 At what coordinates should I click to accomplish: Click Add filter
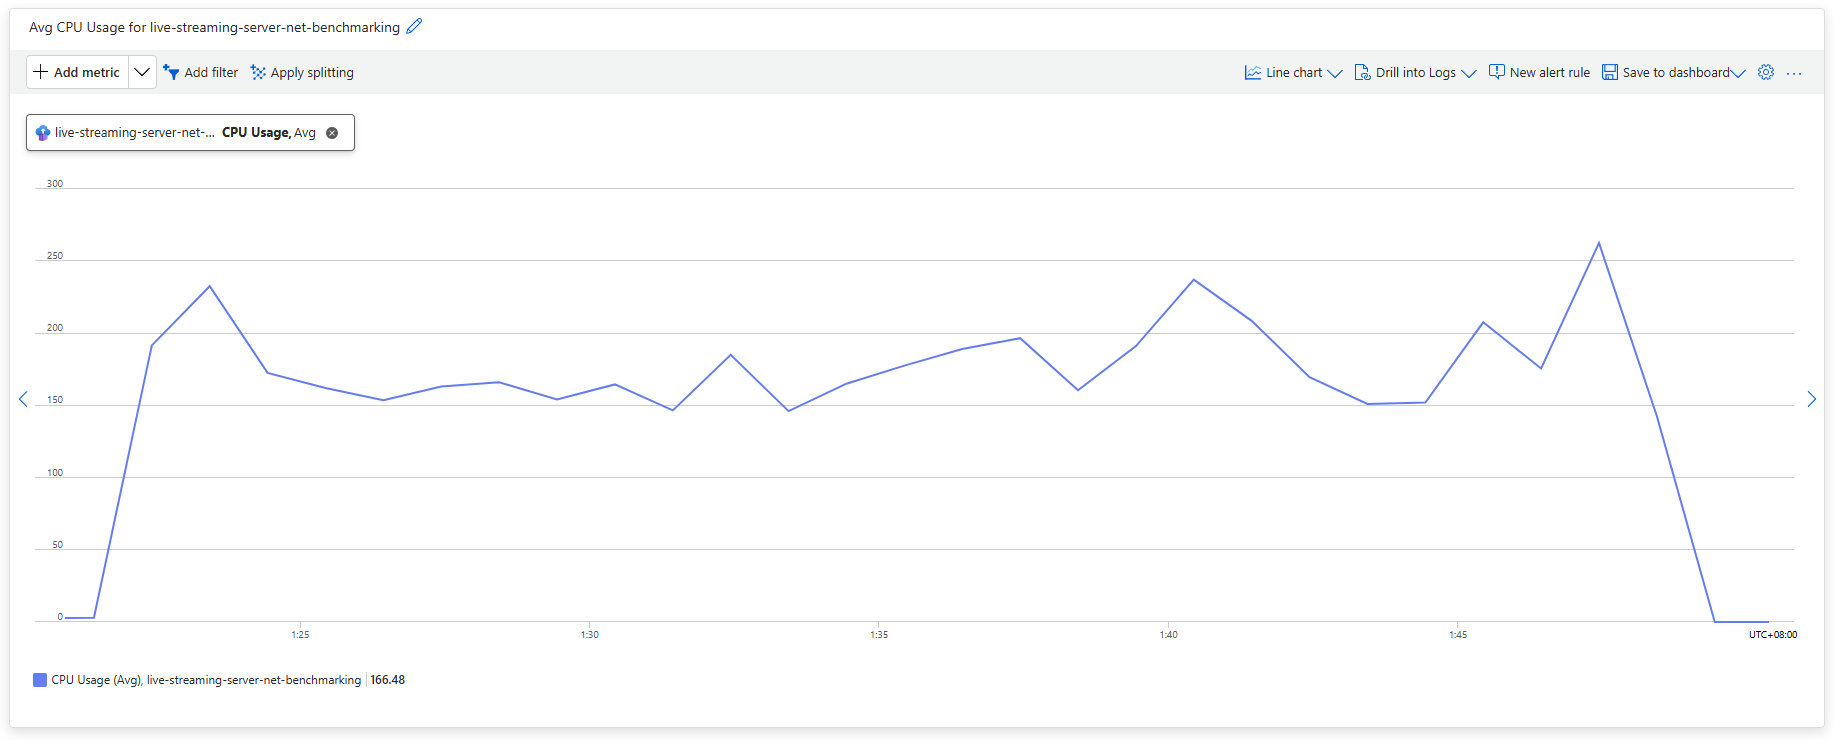[201, 72]
